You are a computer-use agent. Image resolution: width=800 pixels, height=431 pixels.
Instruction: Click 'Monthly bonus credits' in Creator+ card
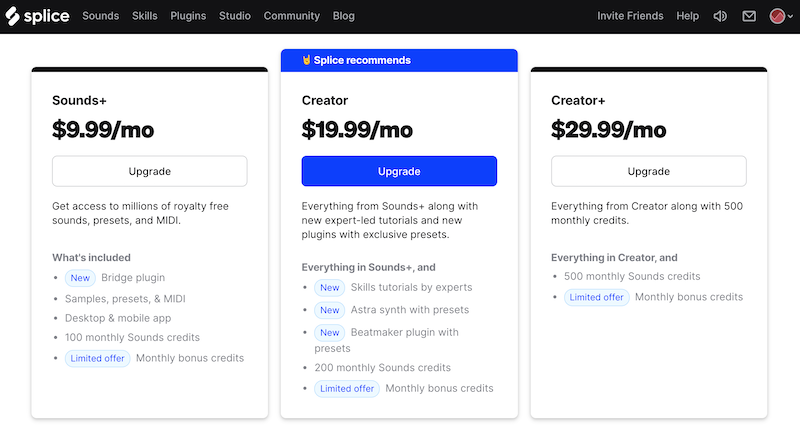(689, 297)
